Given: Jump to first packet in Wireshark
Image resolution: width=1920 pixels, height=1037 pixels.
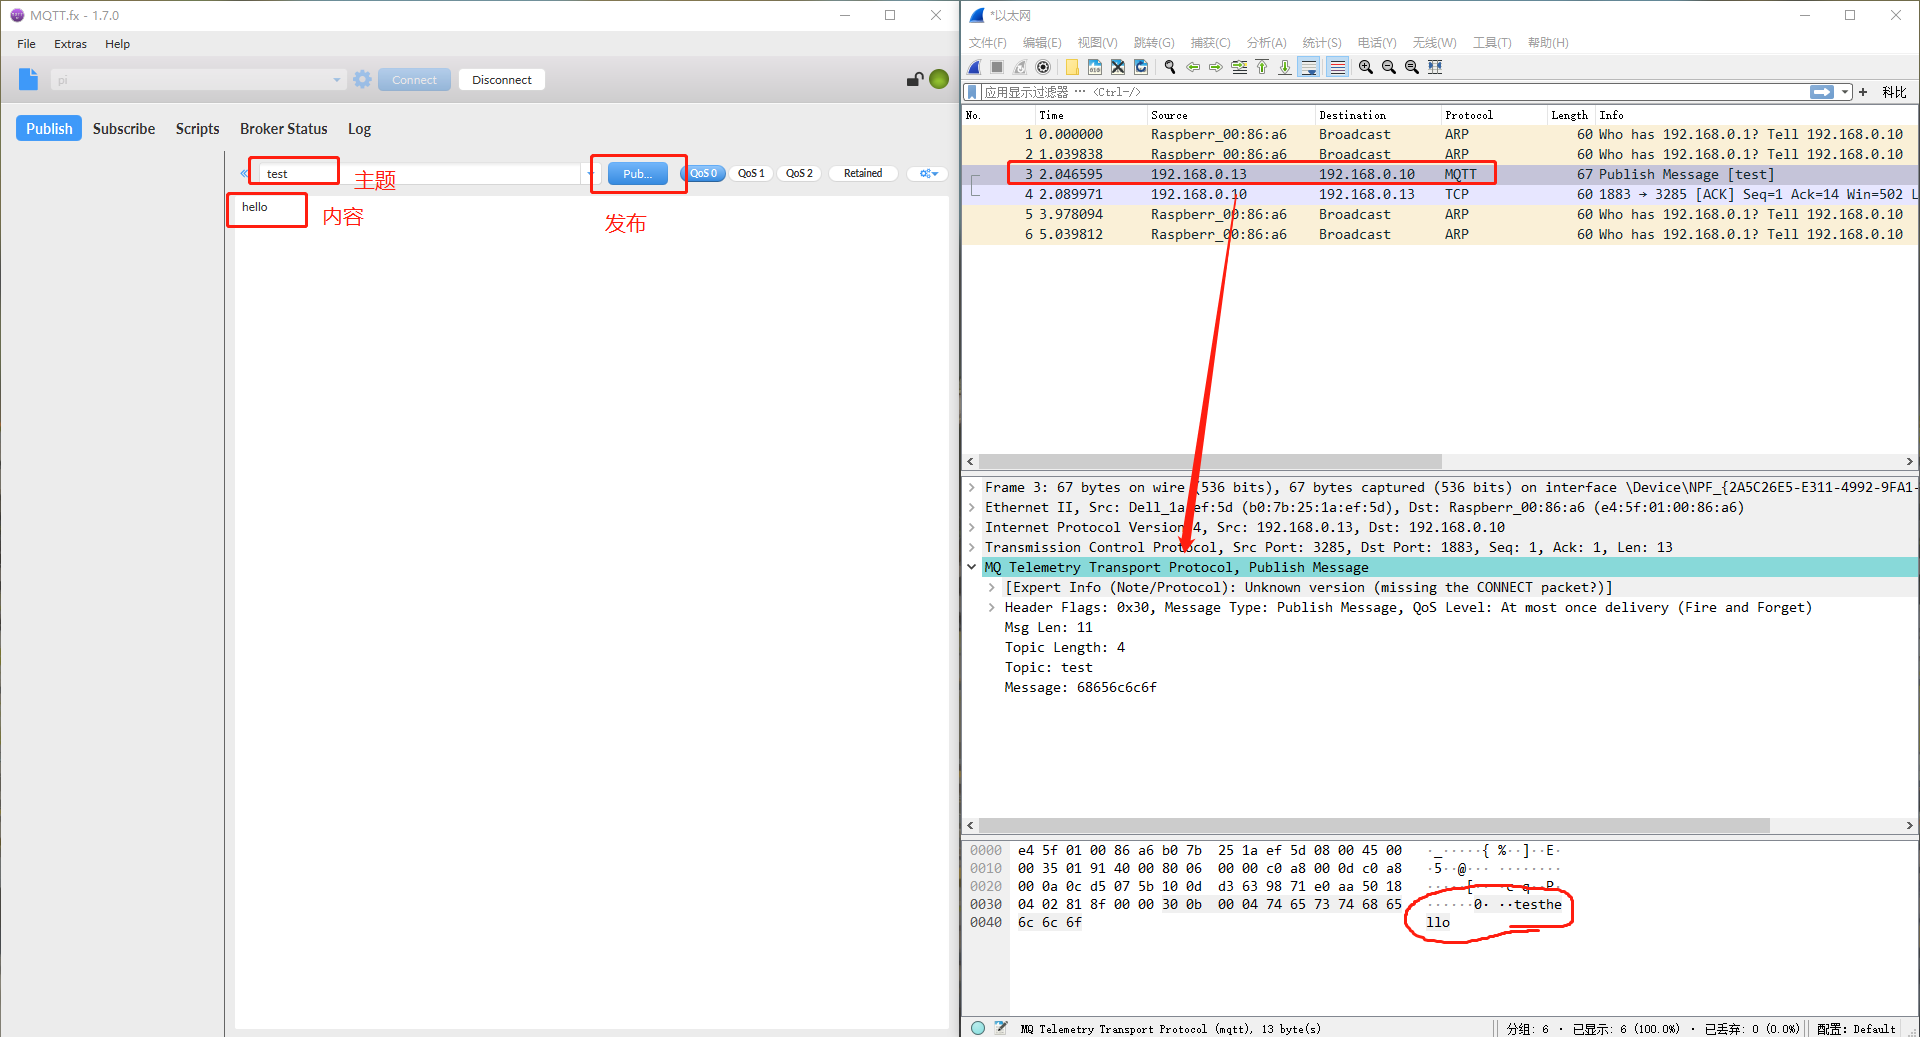Looking at the screenshot, I should pos(1262,67).
